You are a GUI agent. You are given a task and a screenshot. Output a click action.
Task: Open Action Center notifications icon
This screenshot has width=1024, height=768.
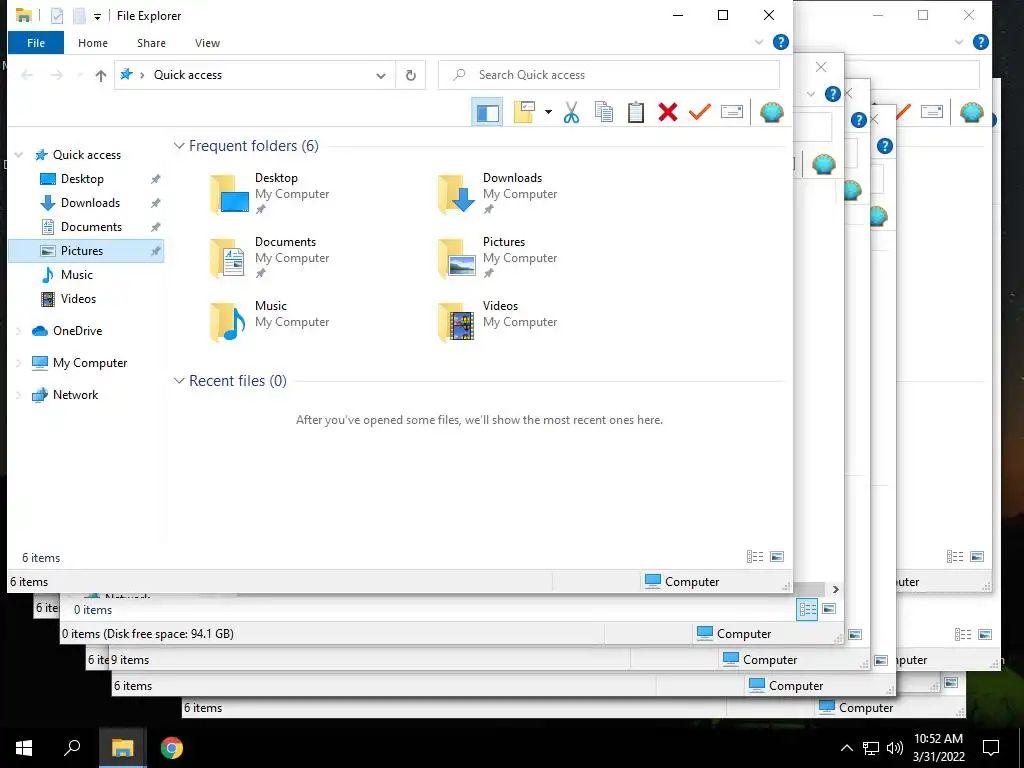pos(991,748)
